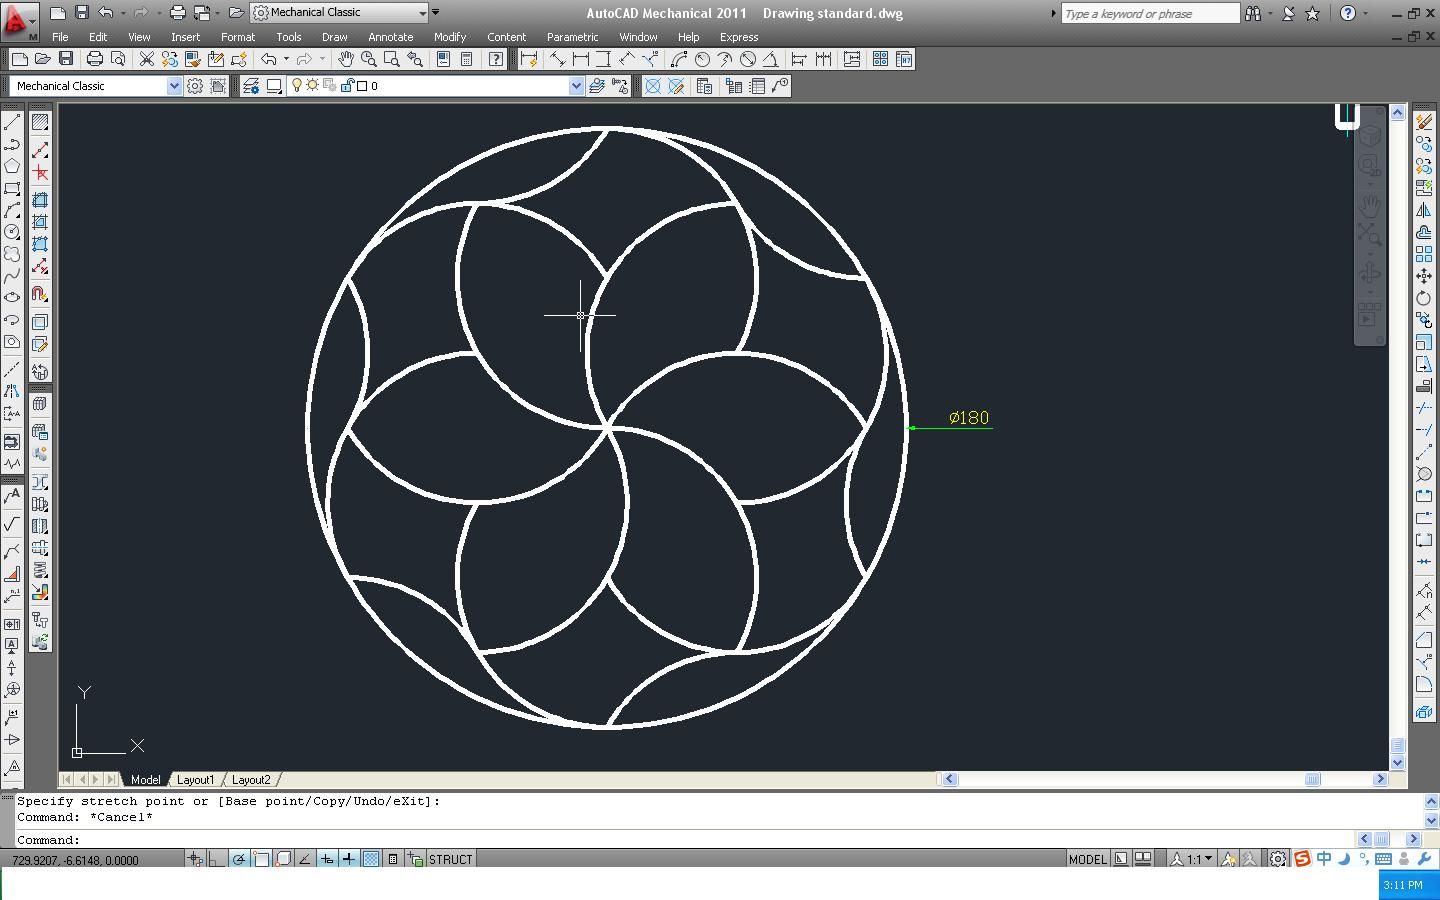
Task: Select the Pan hand tool
Action: (x=346, y=60)
